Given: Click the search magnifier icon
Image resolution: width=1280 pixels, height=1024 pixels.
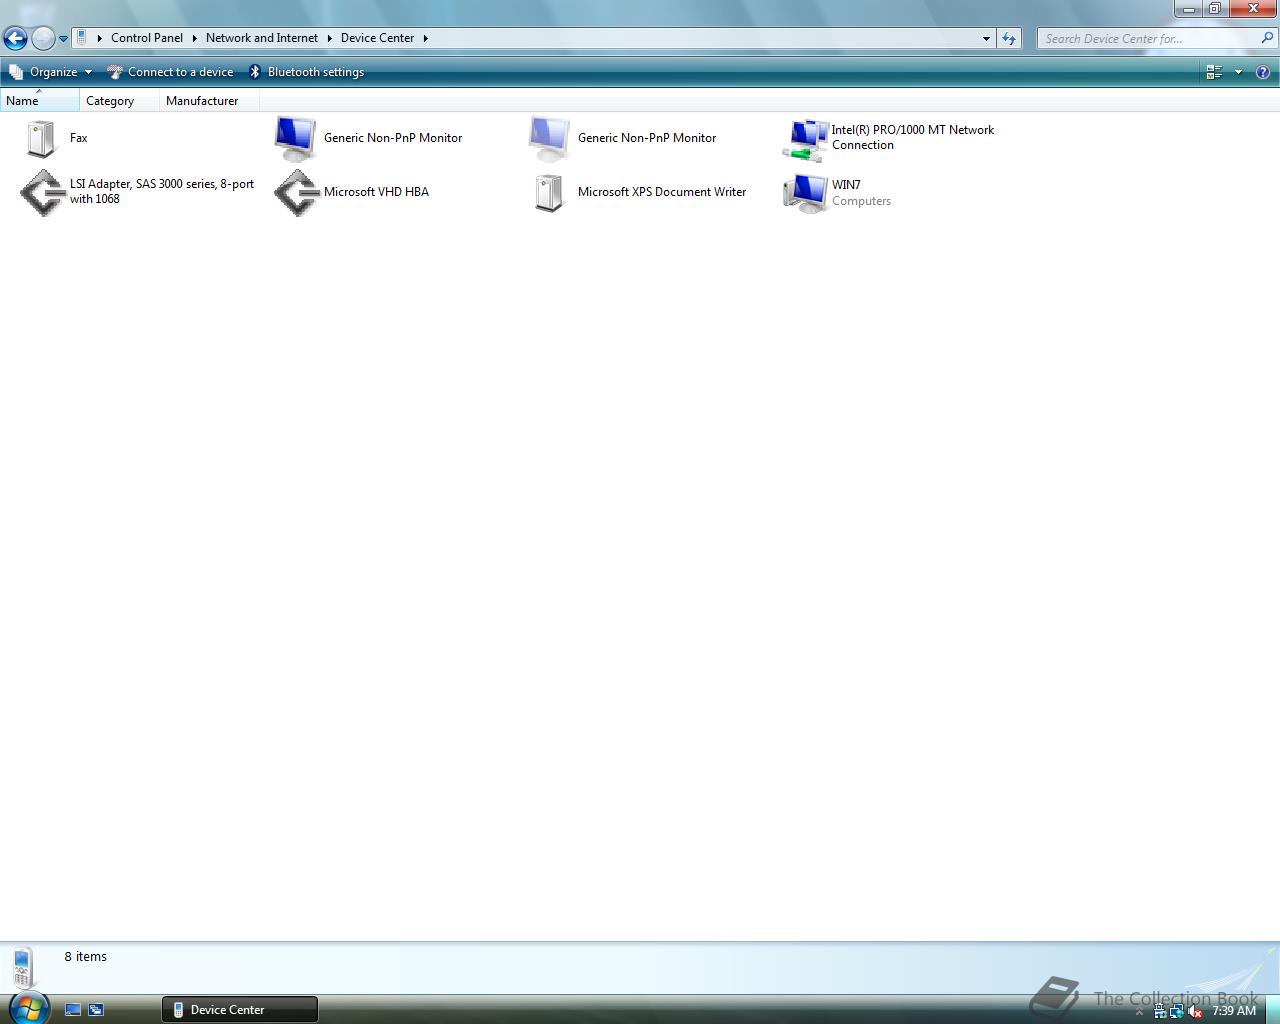Looking at the screenshot, I should coord(1267,38).
